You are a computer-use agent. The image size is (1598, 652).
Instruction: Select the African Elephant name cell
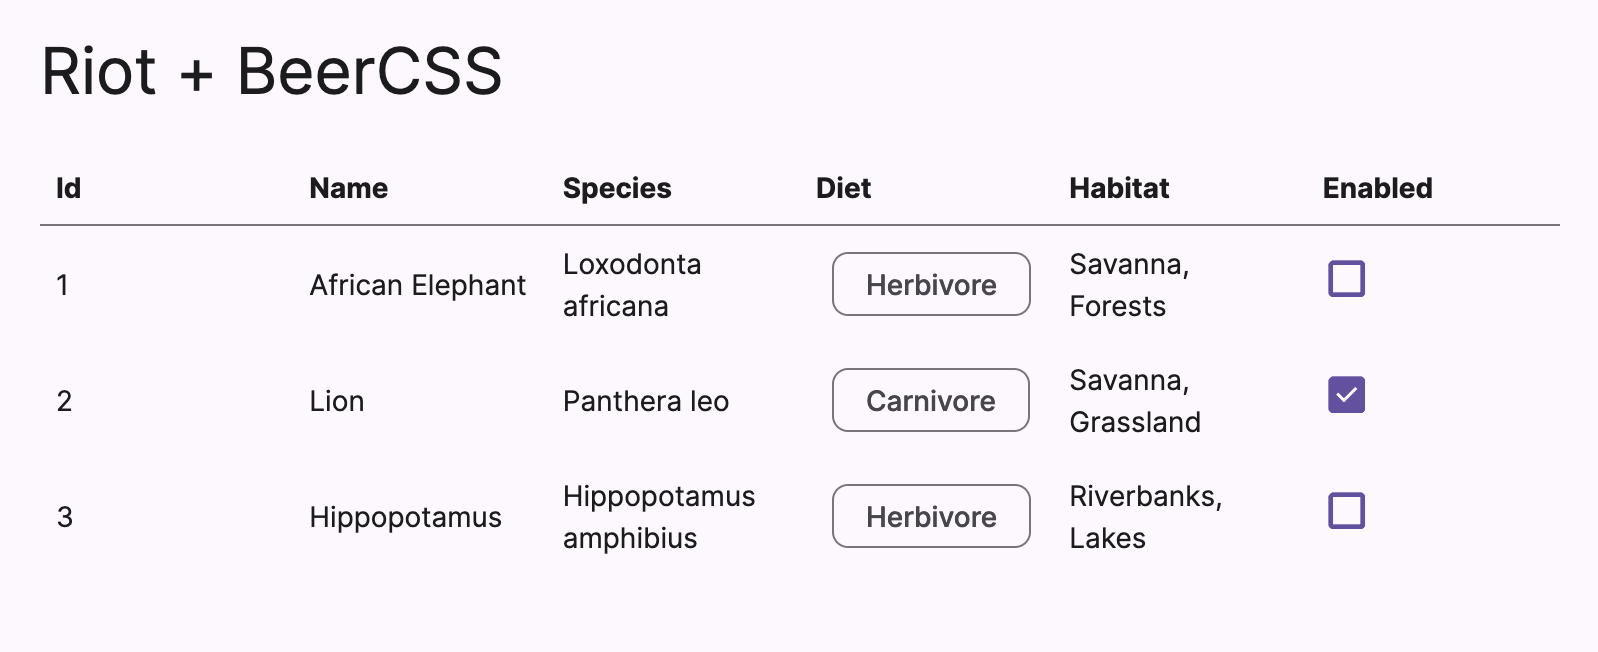point(417,286)
